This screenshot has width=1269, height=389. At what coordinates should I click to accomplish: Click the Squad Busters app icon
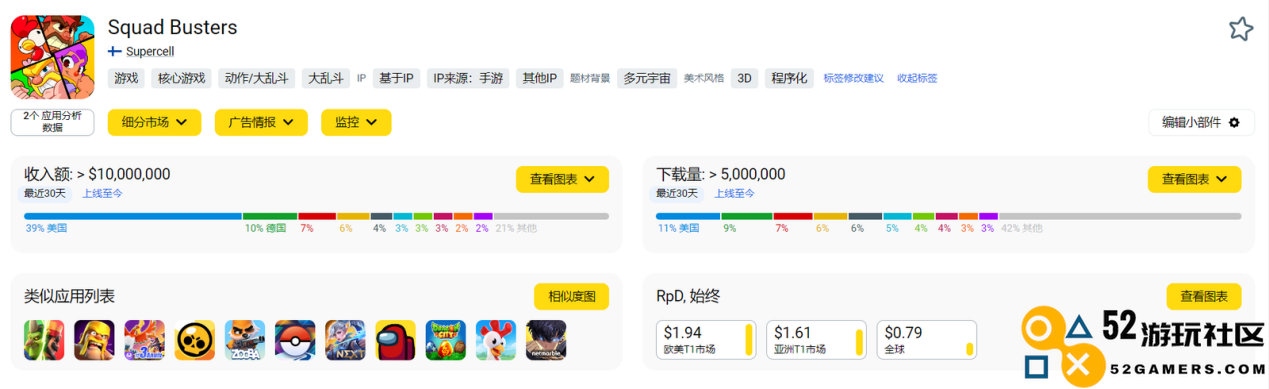52,57
